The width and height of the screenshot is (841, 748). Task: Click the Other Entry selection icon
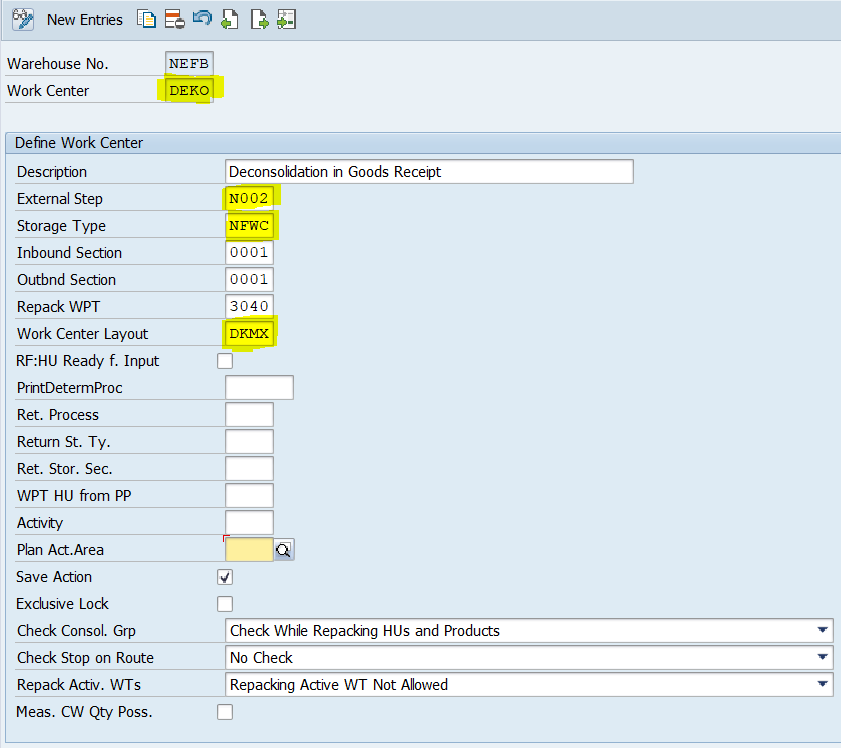286,19
